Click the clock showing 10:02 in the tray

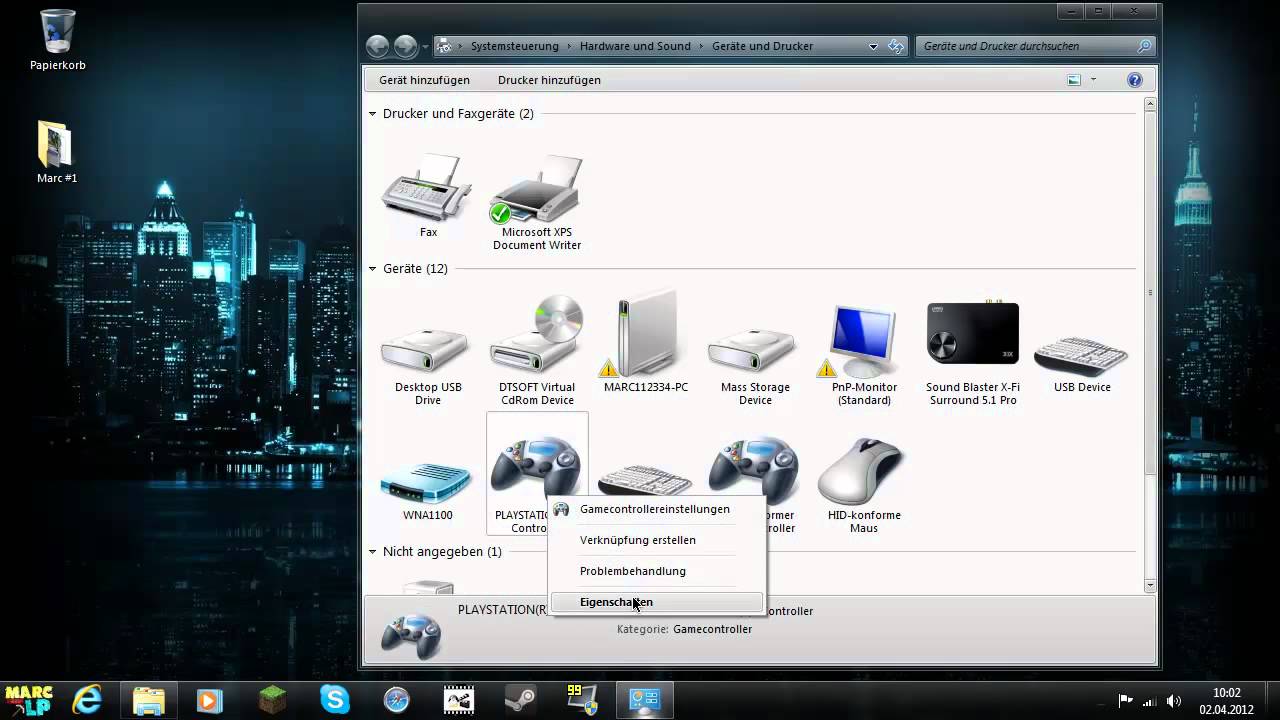[1226, 693]
